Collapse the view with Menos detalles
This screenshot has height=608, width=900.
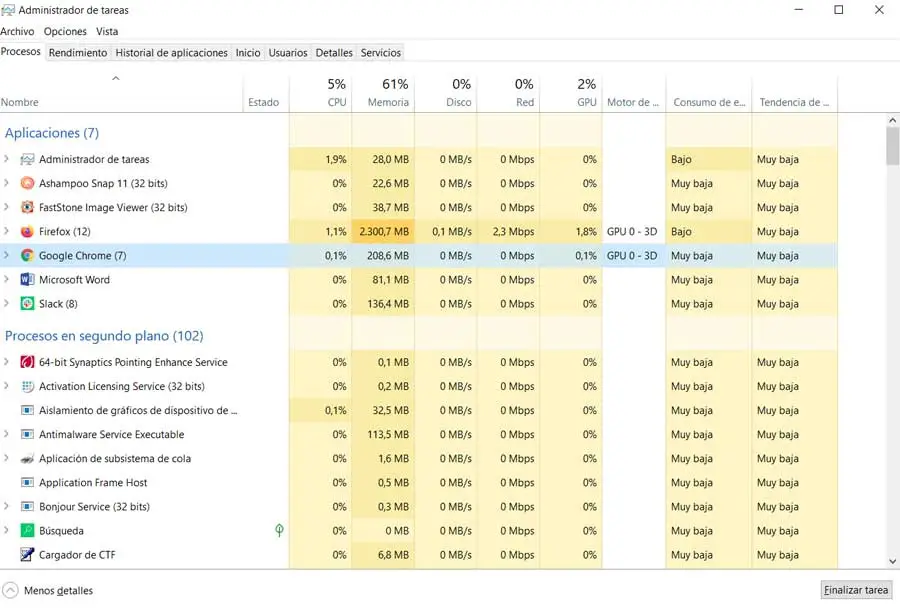tap(48, 590)
